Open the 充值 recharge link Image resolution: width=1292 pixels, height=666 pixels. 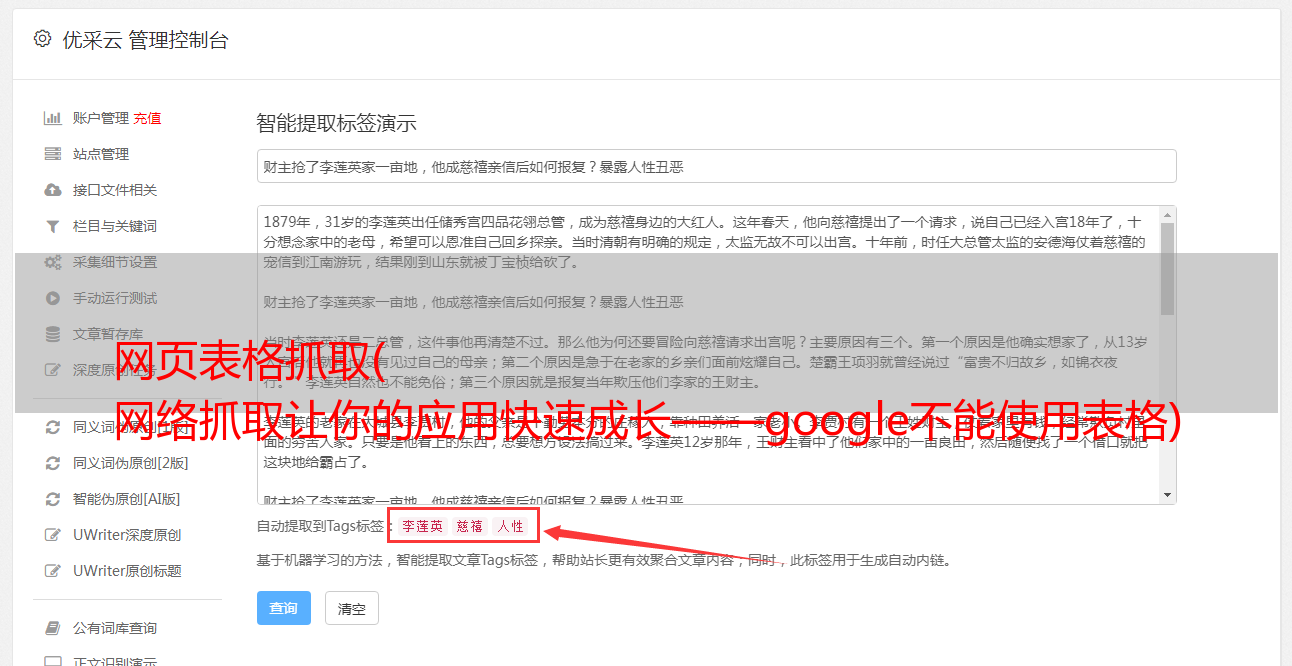(147, 118)
